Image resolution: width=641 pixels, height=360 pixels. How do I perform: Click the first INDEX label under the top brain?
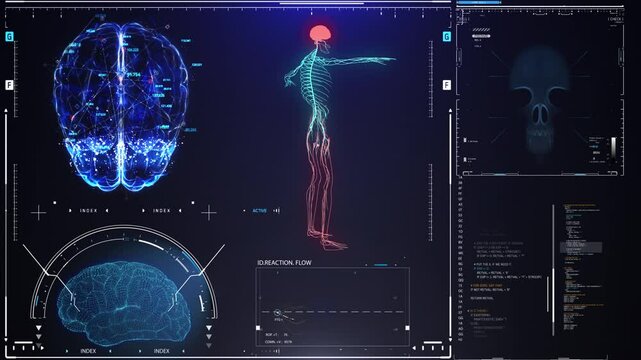coord(89,211)
